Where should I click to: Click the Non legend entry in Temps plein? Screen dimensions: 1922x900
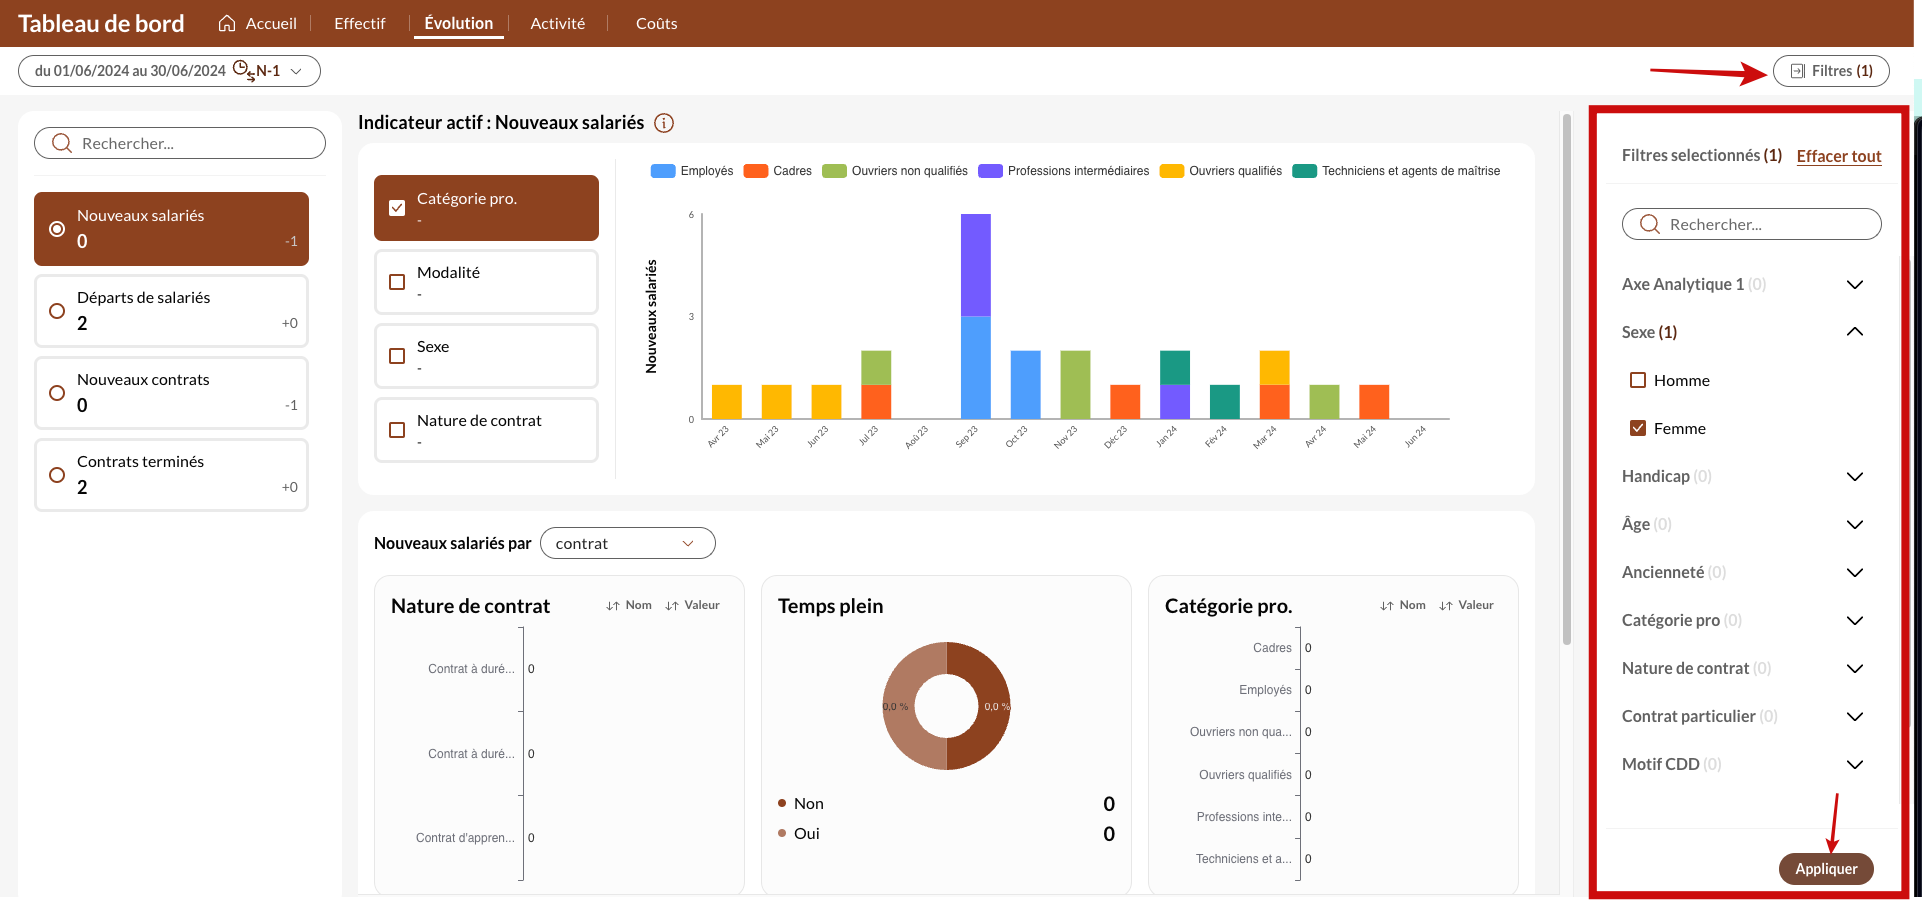(x=801, y=803)
